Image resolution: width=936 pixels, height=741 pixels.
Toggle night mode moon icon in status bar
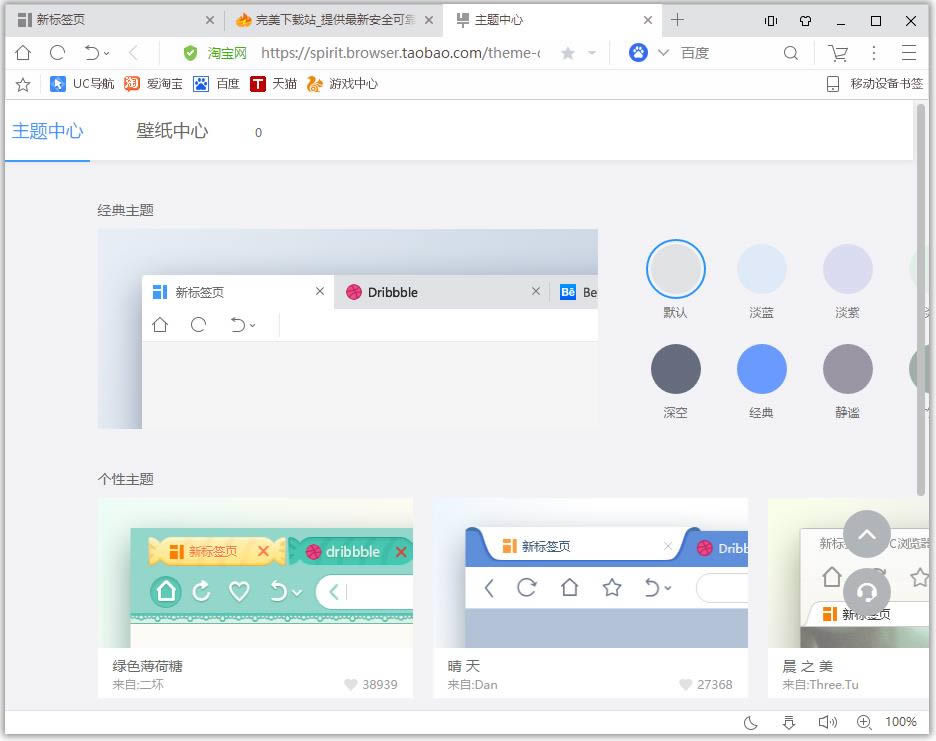751,722
